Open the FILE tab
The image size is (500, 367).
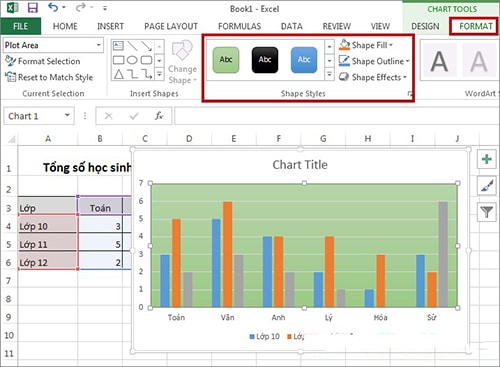point(21,26)
